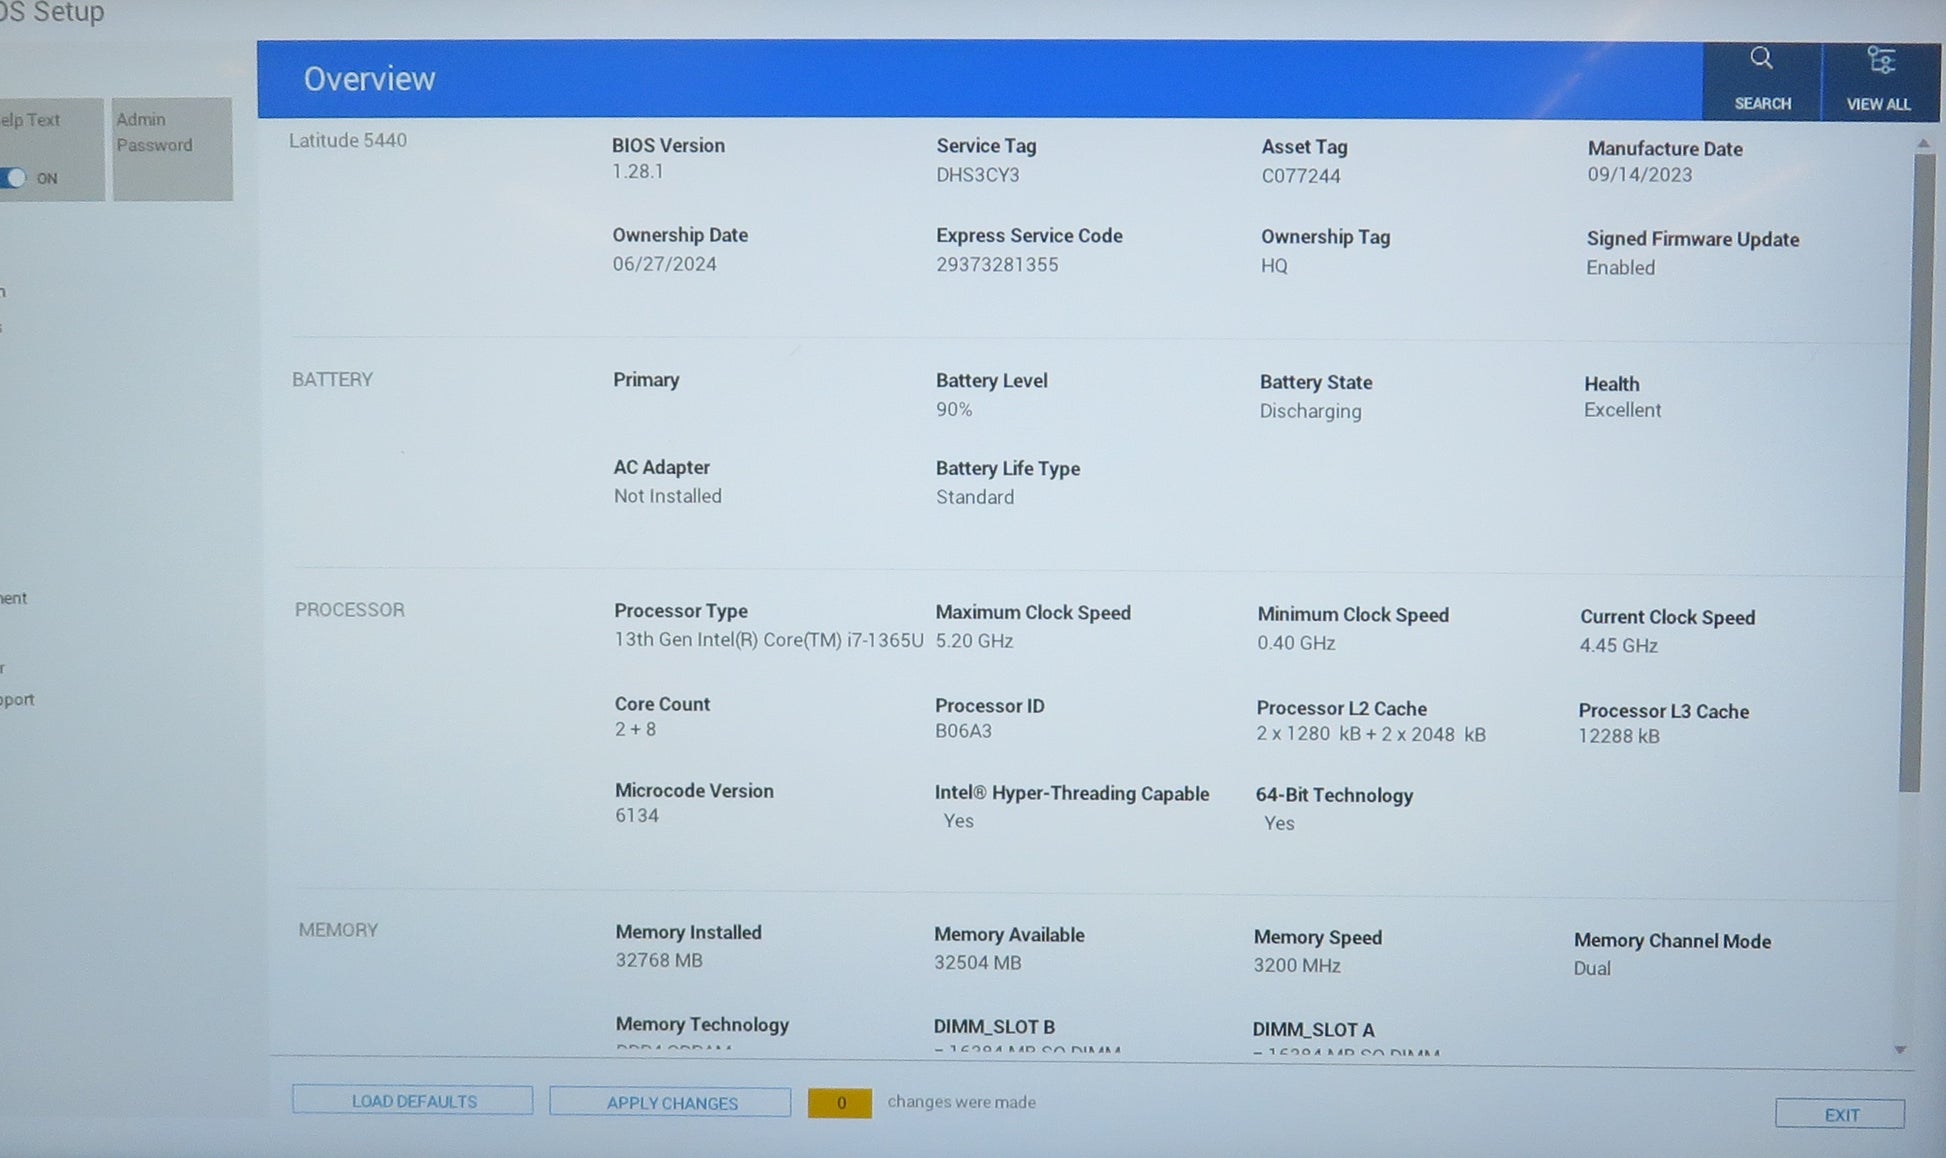
Task: Click the PROCESSOR section label
Action: point(349,610)
